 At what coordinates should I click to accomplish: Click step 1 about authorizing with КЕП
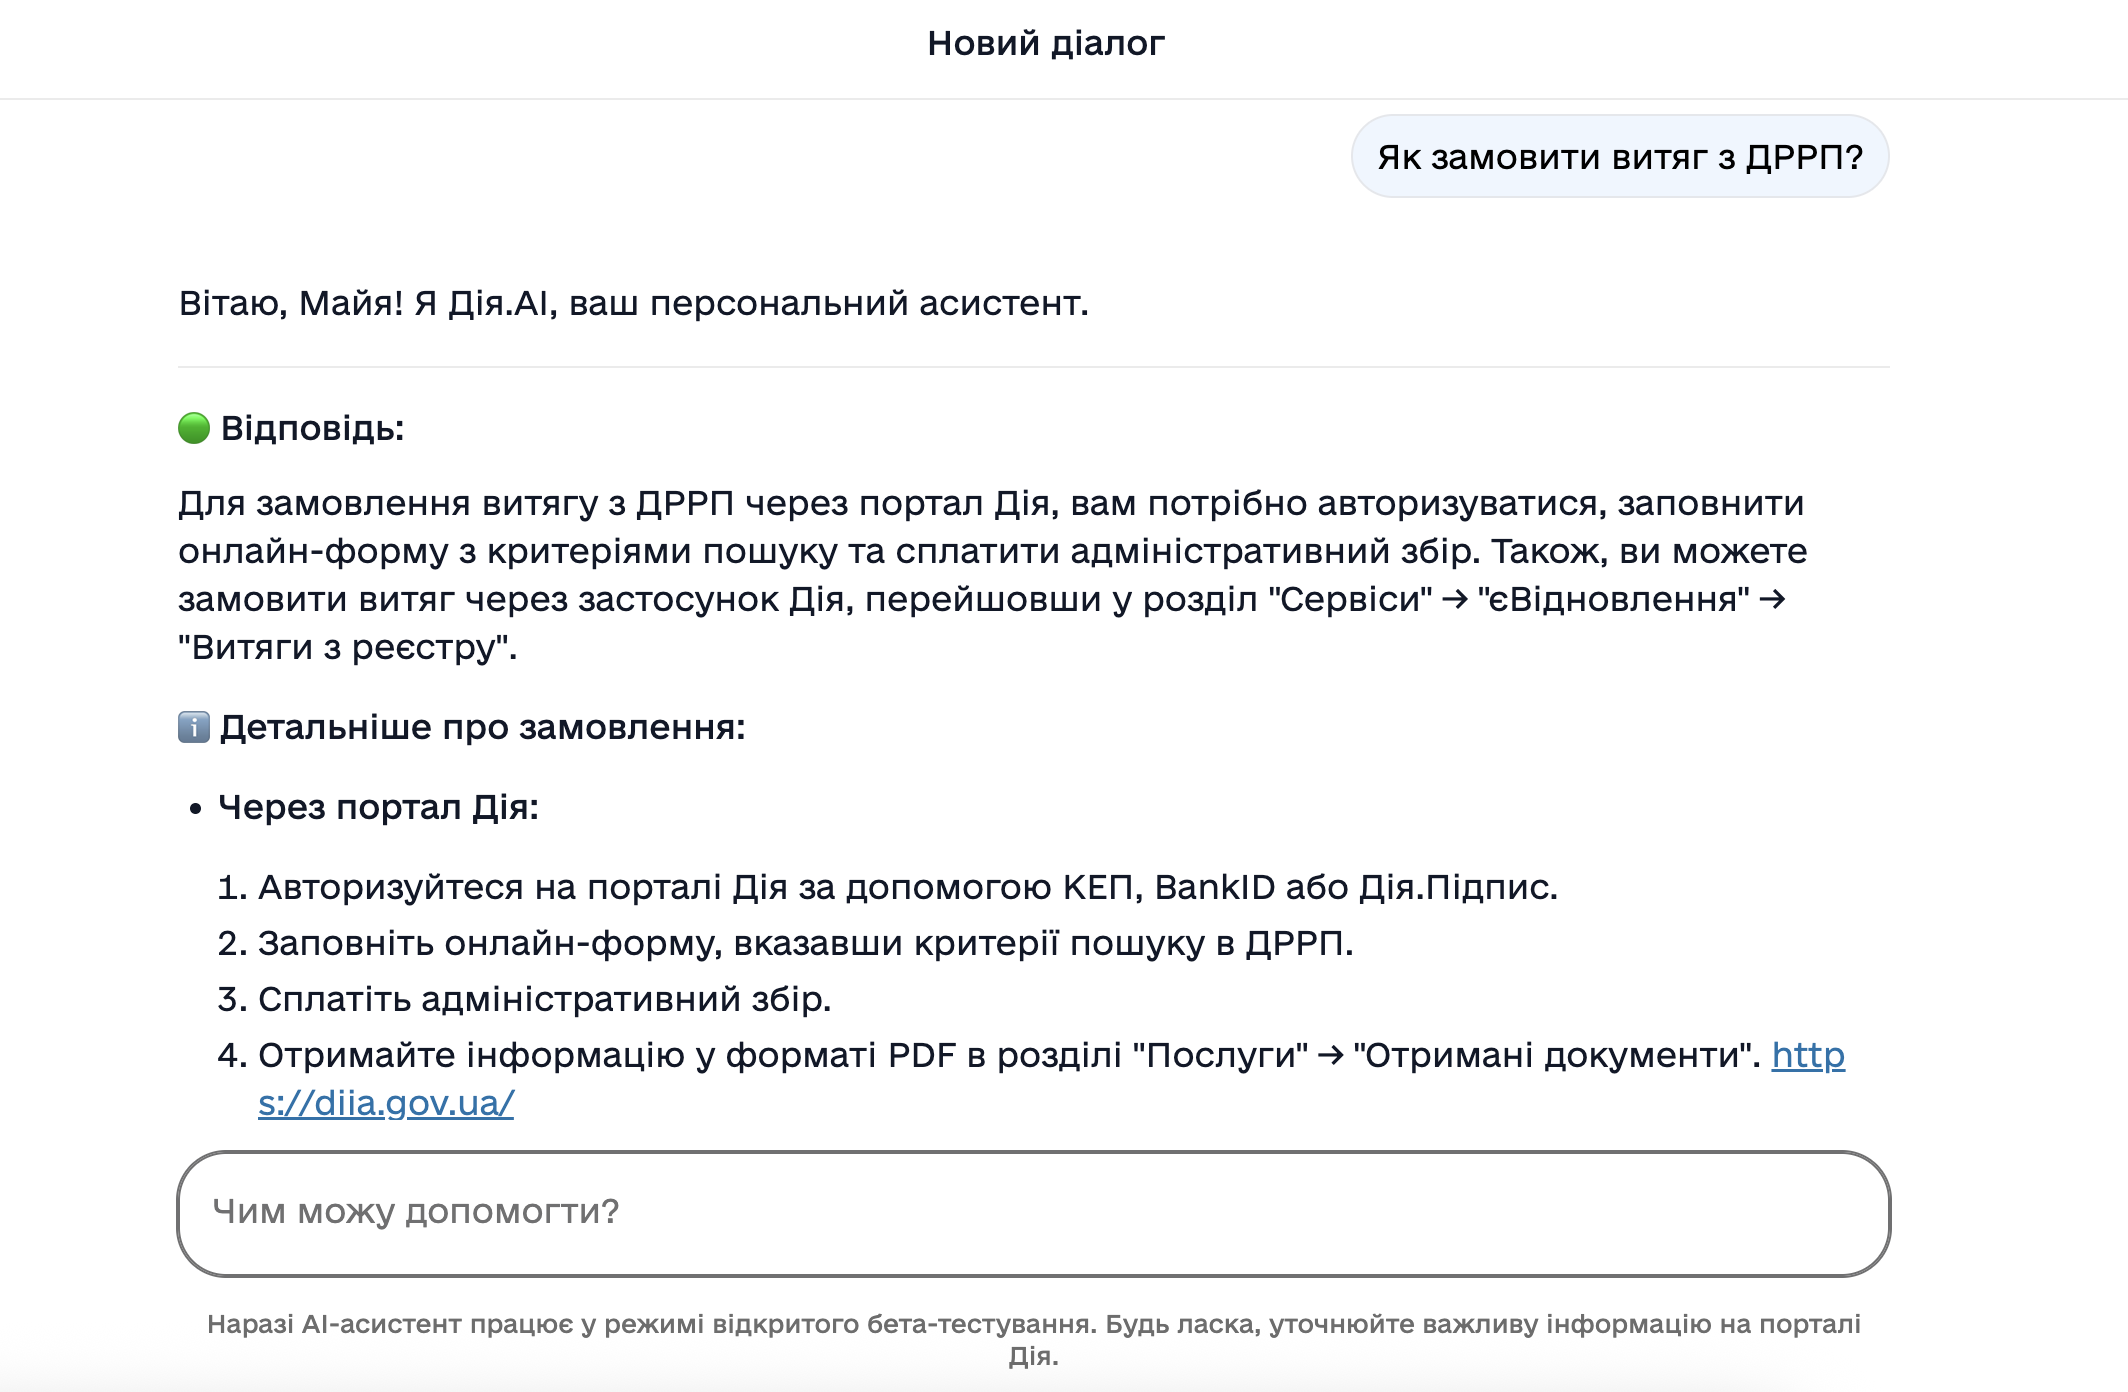907,887
